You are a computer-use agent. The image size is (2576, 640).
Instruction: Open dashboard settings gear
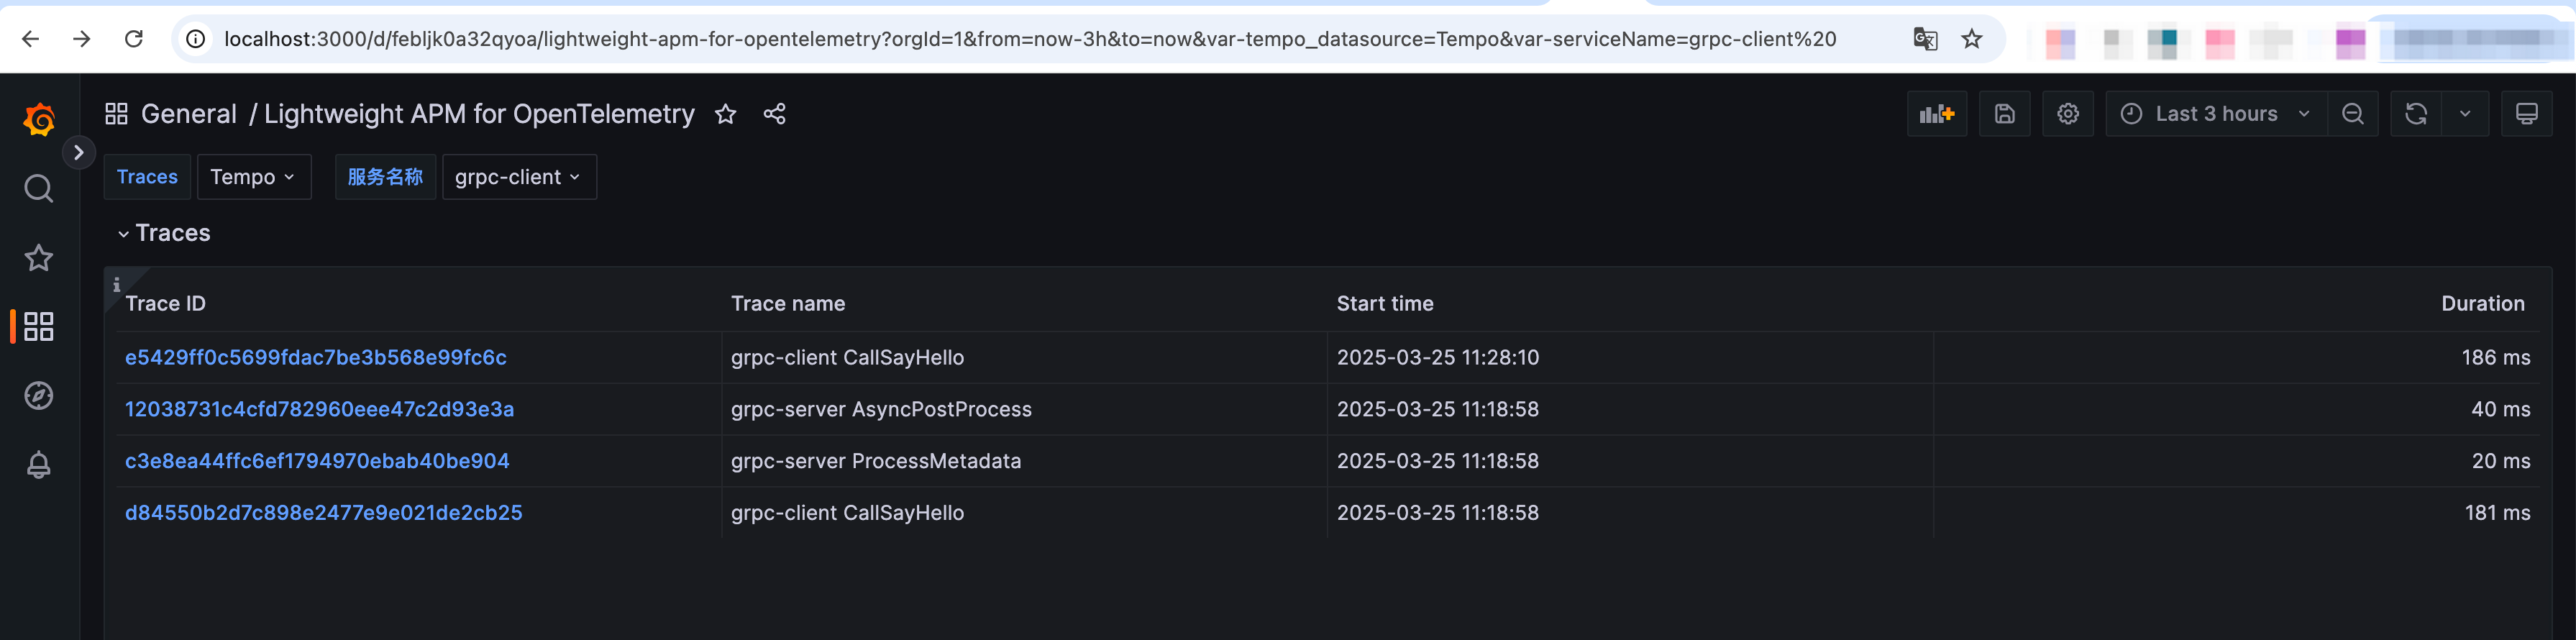tap(2068, 113)
